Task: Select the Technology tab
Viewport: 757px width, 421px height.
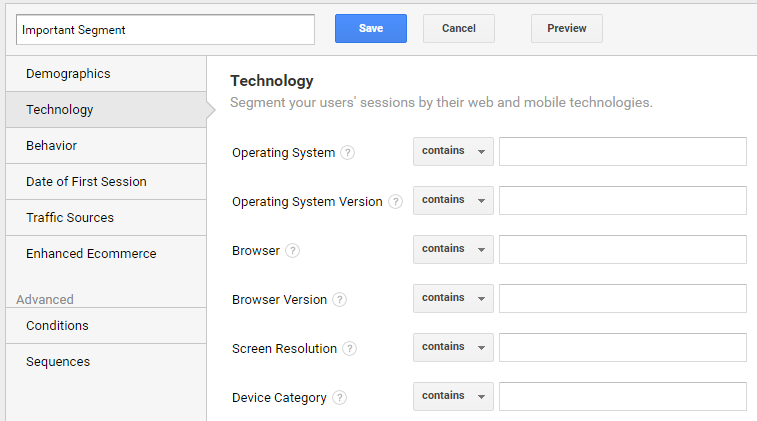Action: [x=106, y=110]
